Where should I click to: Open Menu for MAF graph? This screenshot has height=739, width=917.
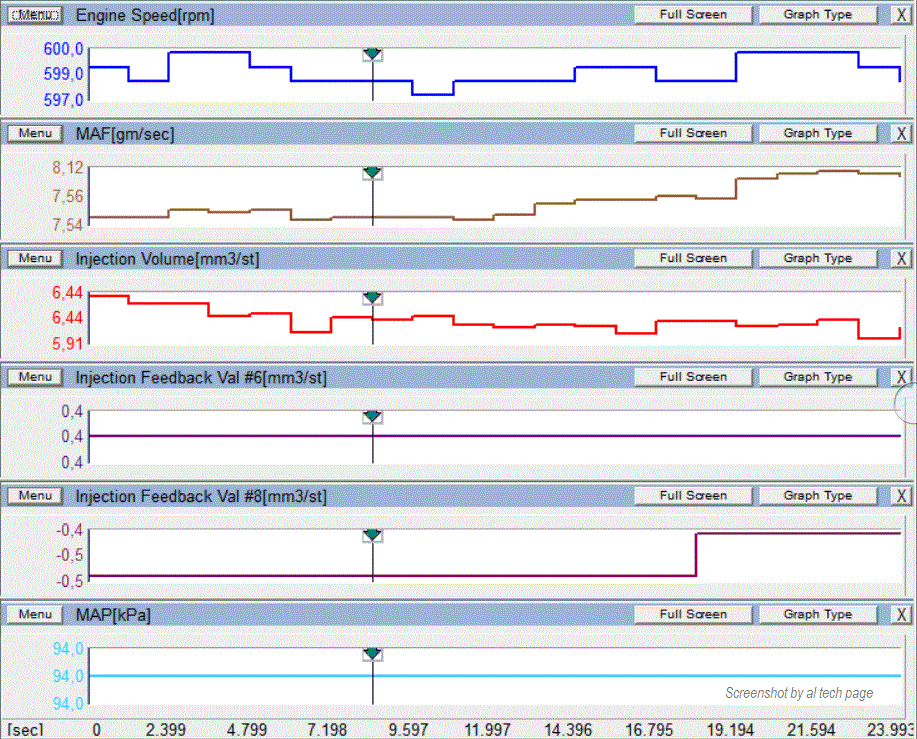click(x=35, y=133)
